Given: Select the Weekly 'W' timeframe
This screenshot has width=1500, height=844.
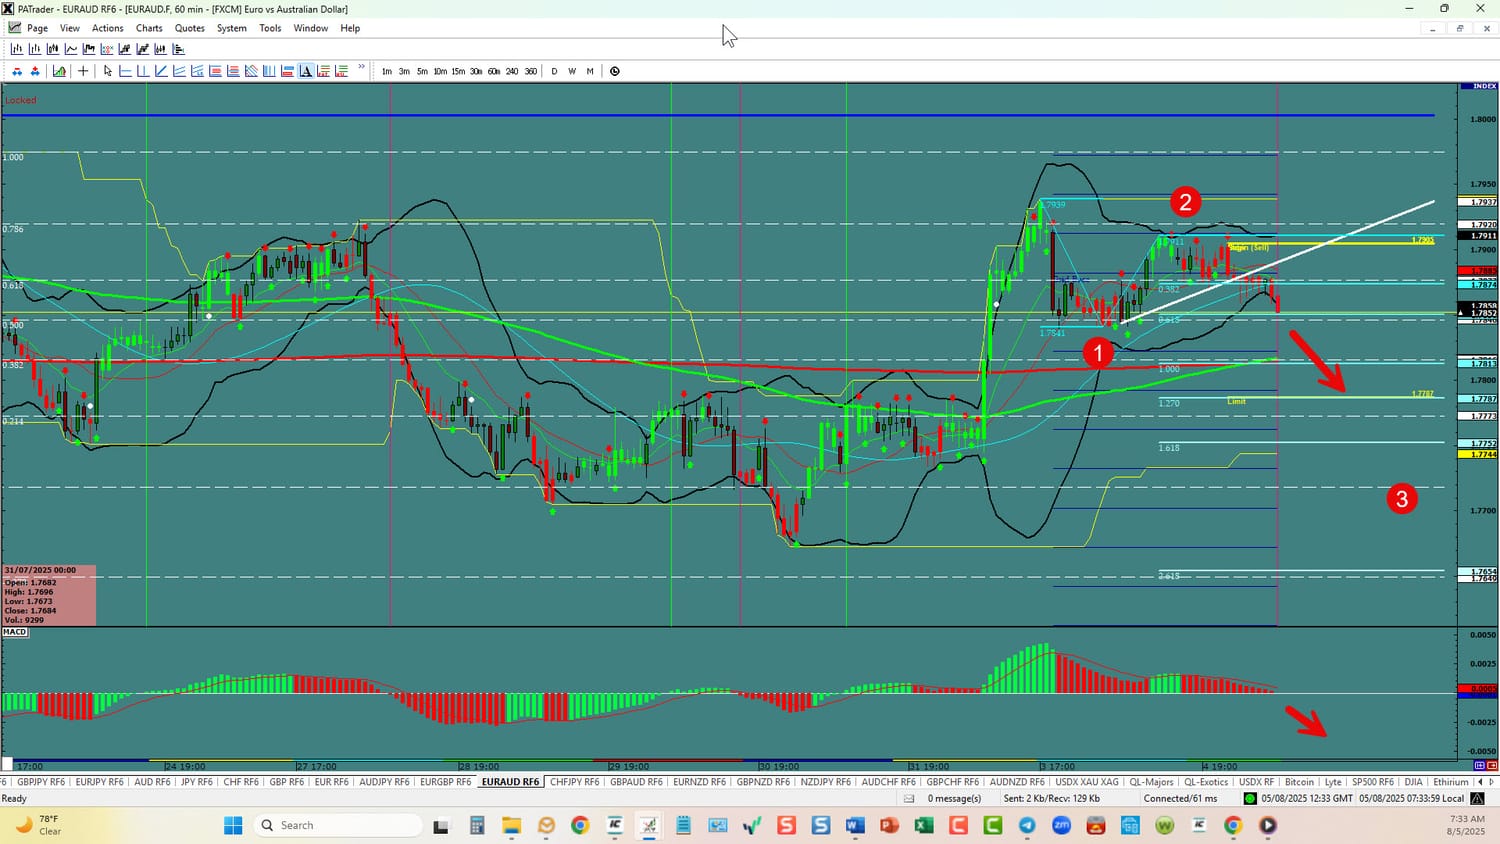Looking at the screenshot, I should [x=572, y=71].
